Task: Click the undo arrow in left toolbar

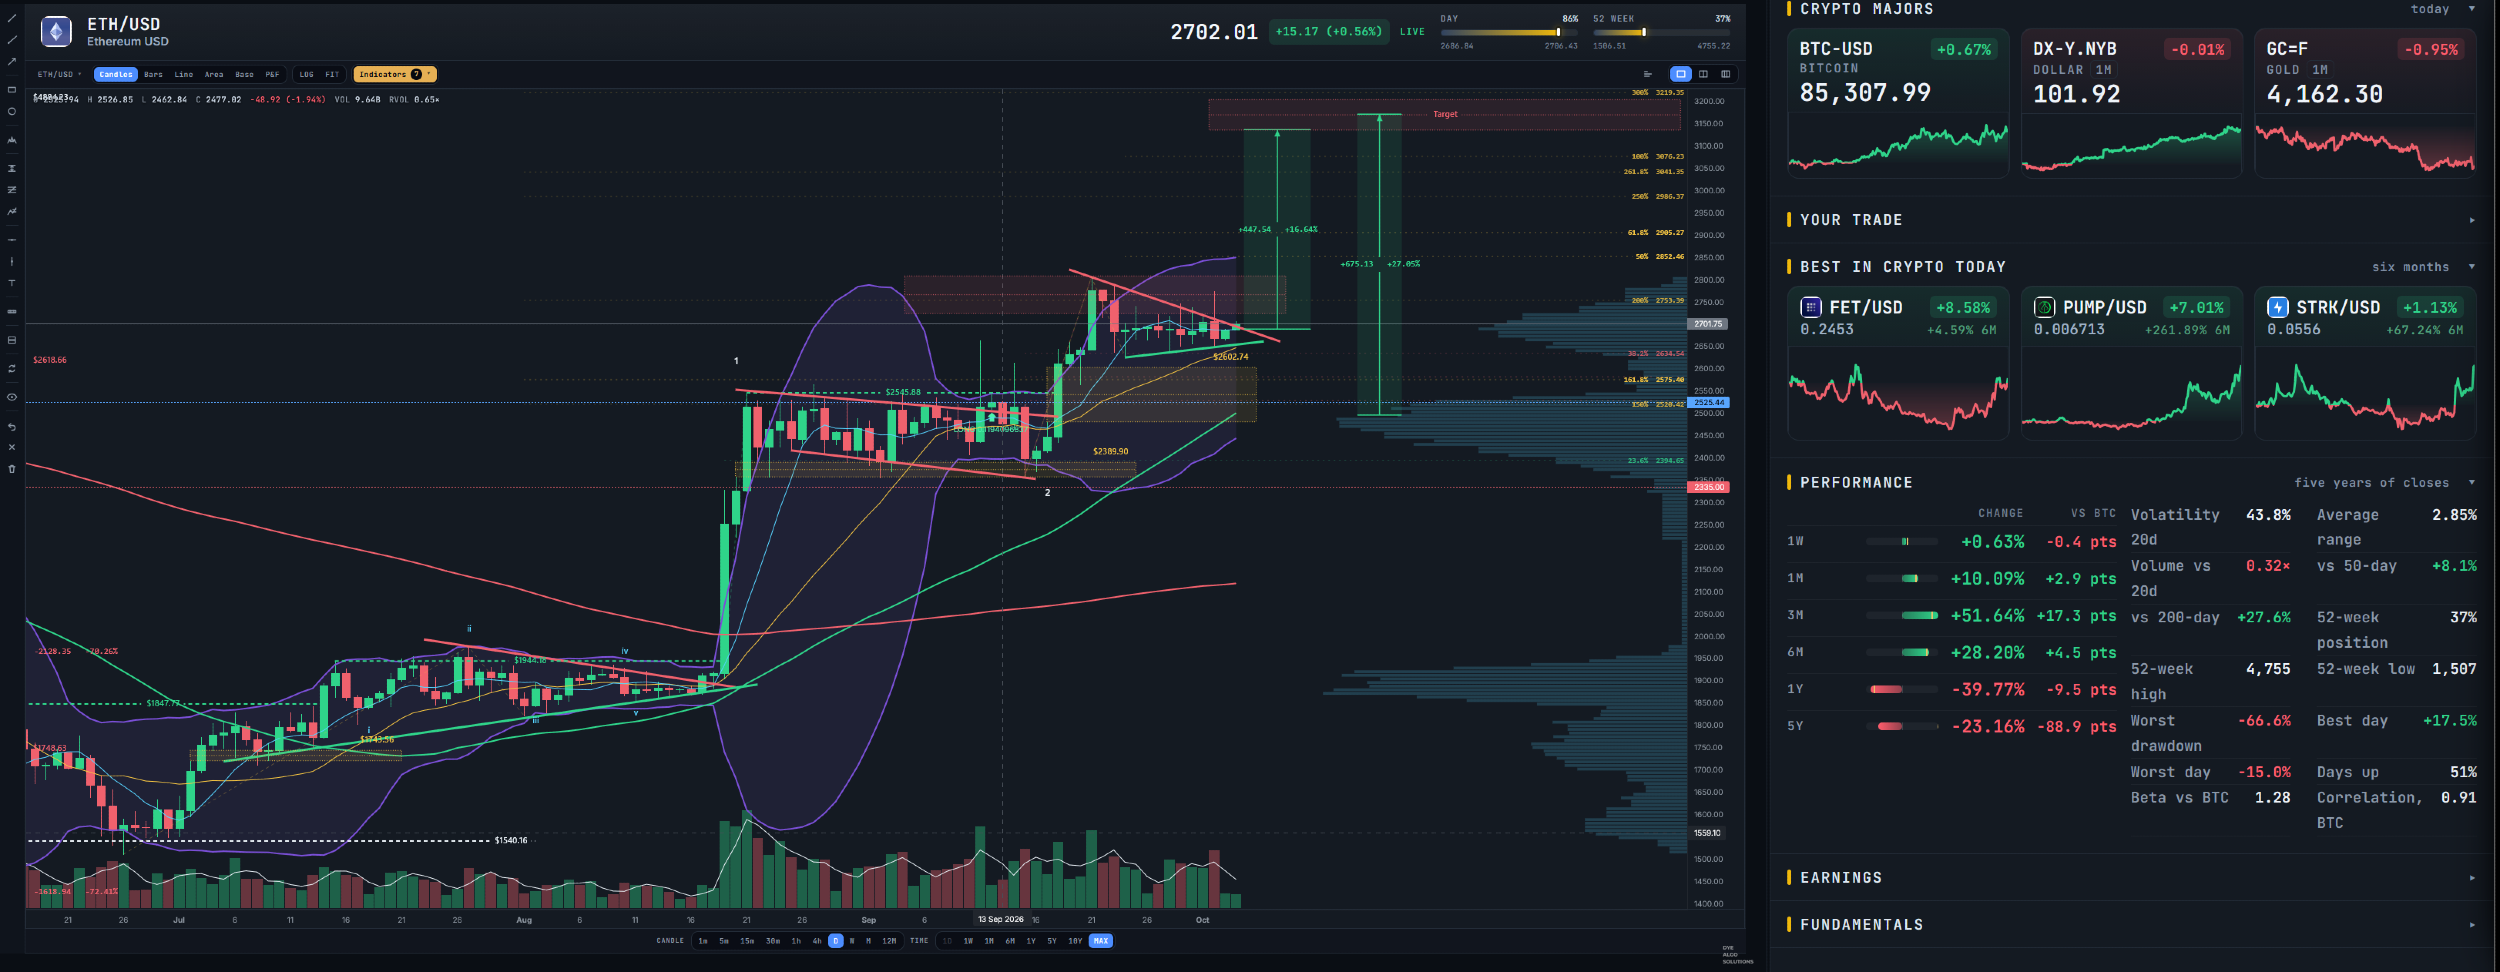Action: pyautogui.click(x=12, y=427)
